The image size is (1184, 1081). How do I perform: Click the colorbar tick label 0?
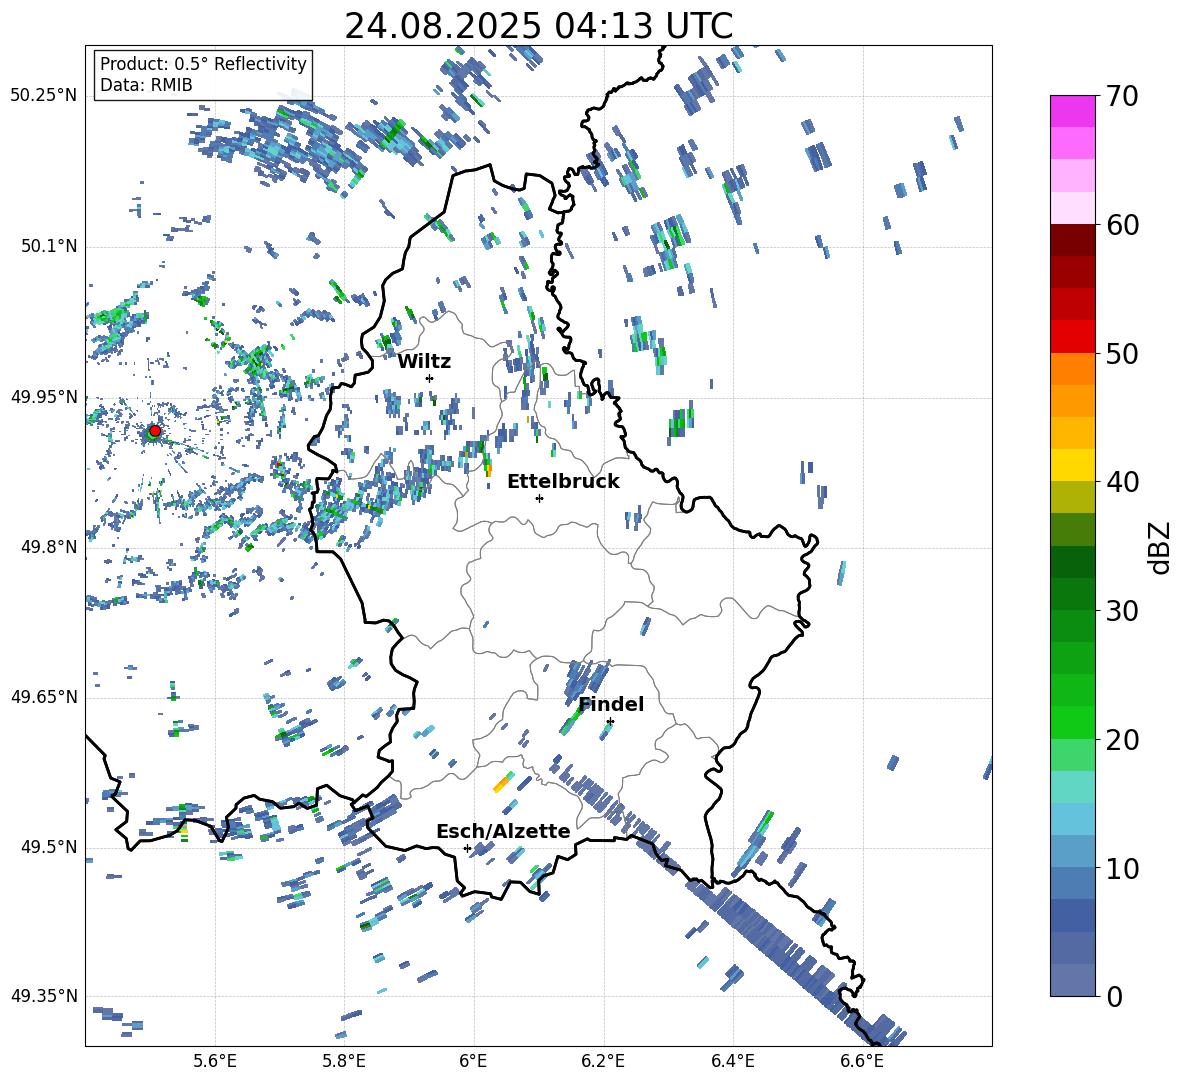tap(1114, 997)
